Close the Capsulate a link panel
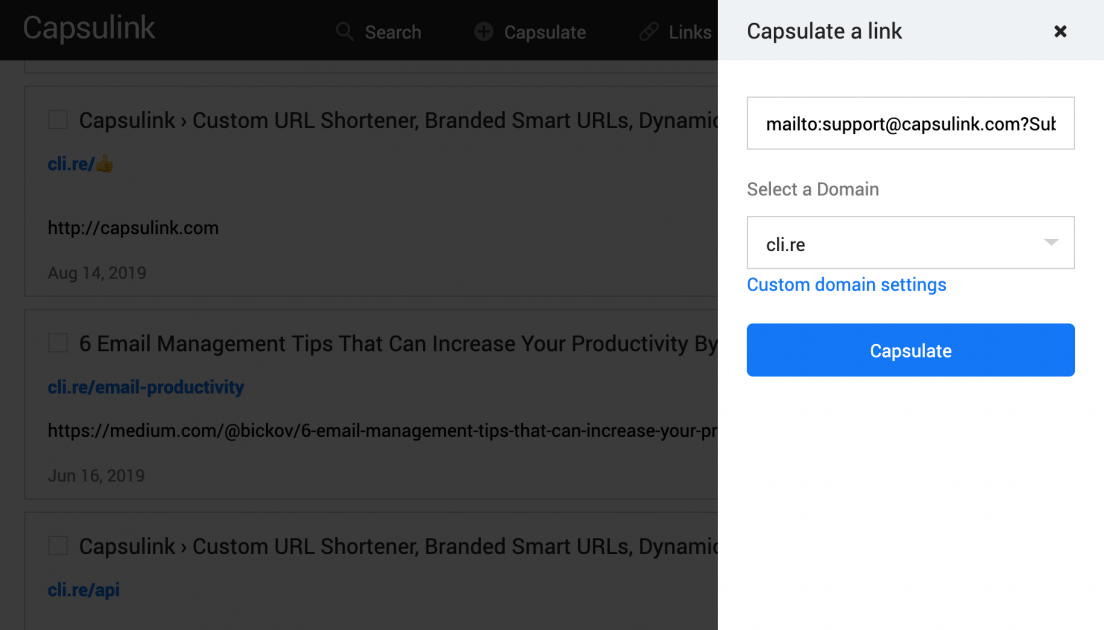This screenshot has width=1104, height=630. pos(1060,31)
